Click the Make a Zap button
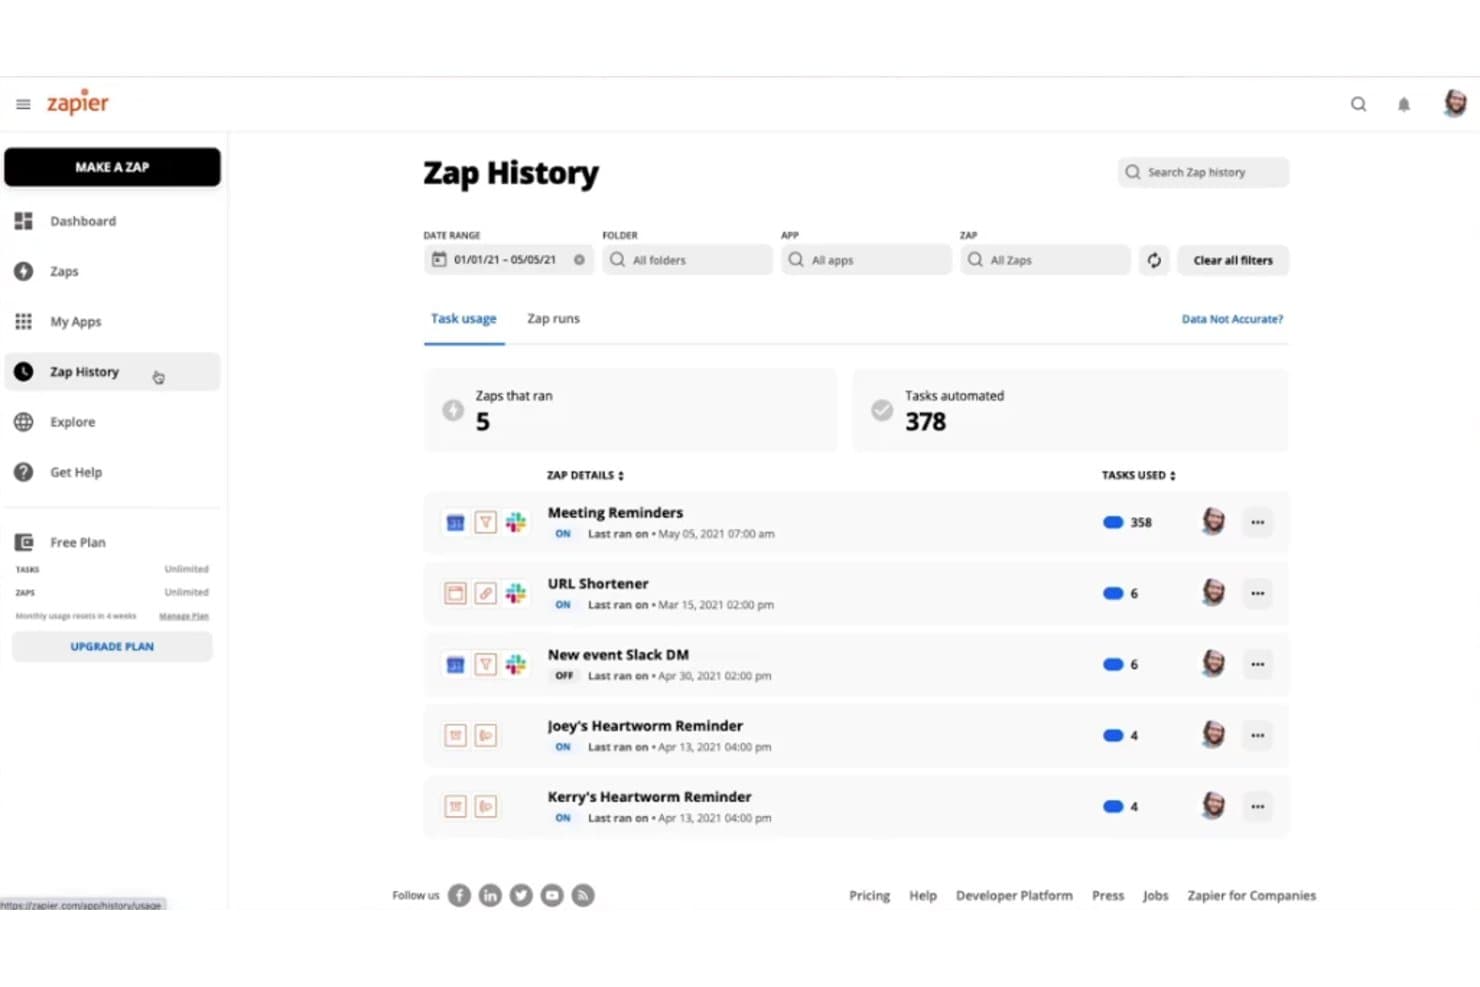This screenshot has width=1480, height=987. point(112,167)
